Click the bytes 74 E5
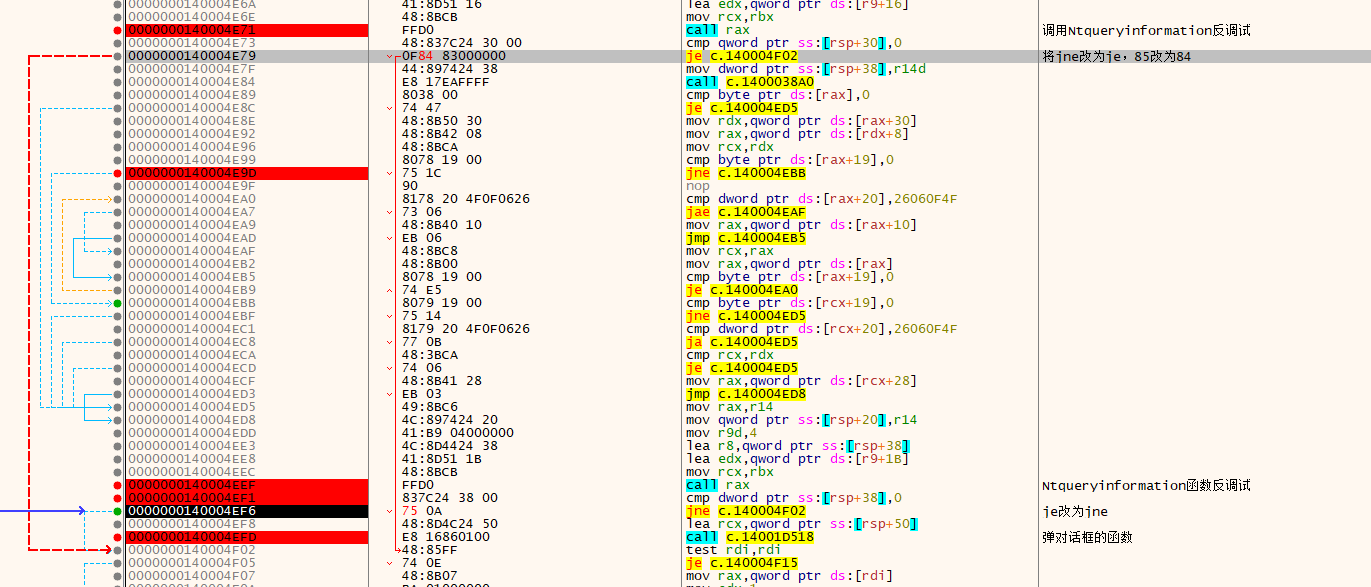 pyautogui.click(x=421, y=290)
